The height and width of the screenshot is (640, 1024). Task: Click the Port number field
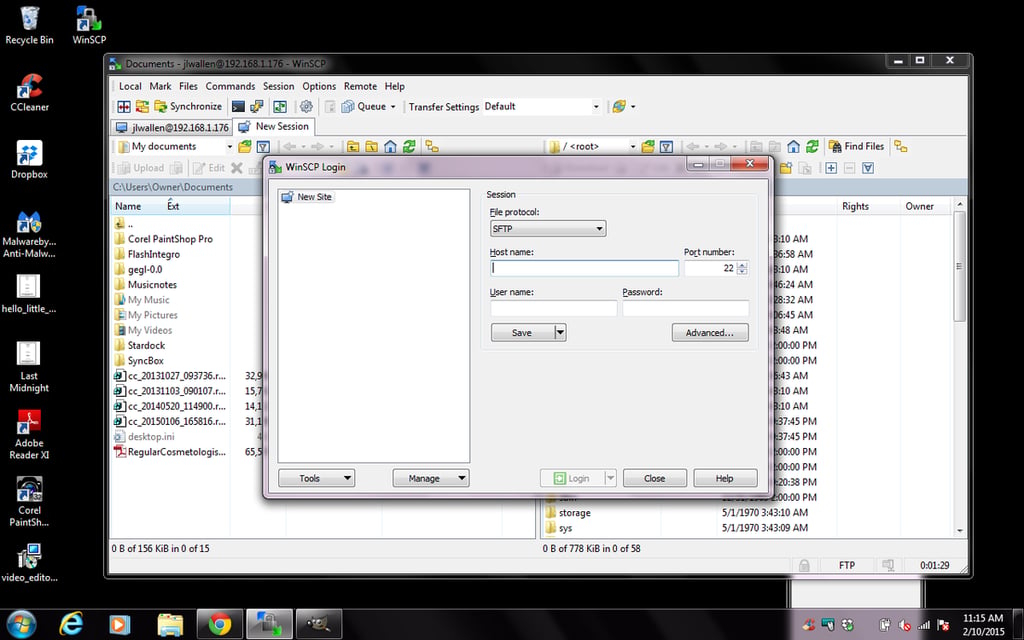point(710,268)
